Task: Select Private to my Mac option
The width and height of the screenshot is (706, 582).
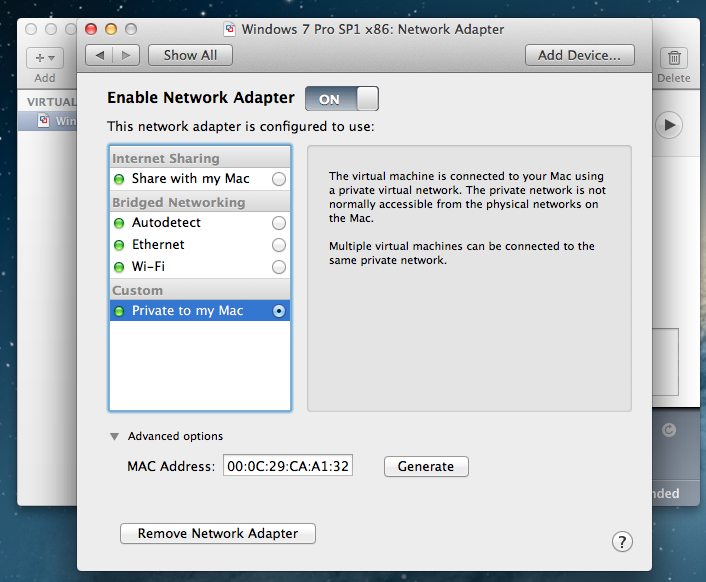Action: click(278, 311)
